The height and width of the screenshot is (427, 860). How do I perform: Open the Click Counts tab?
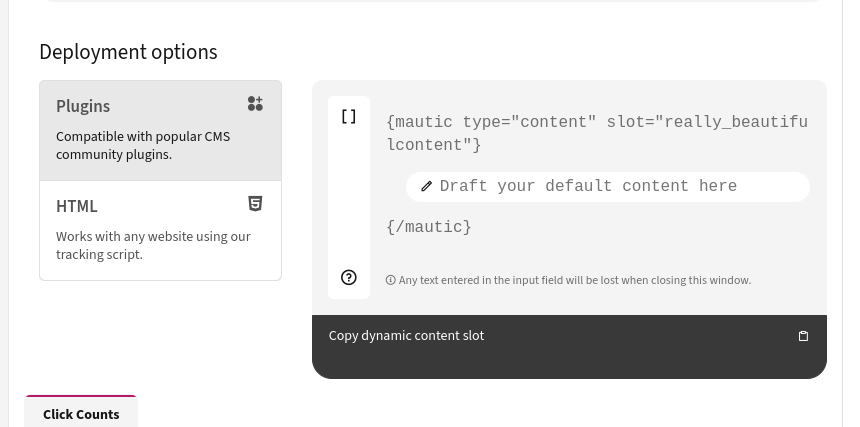tap(81, 414)
